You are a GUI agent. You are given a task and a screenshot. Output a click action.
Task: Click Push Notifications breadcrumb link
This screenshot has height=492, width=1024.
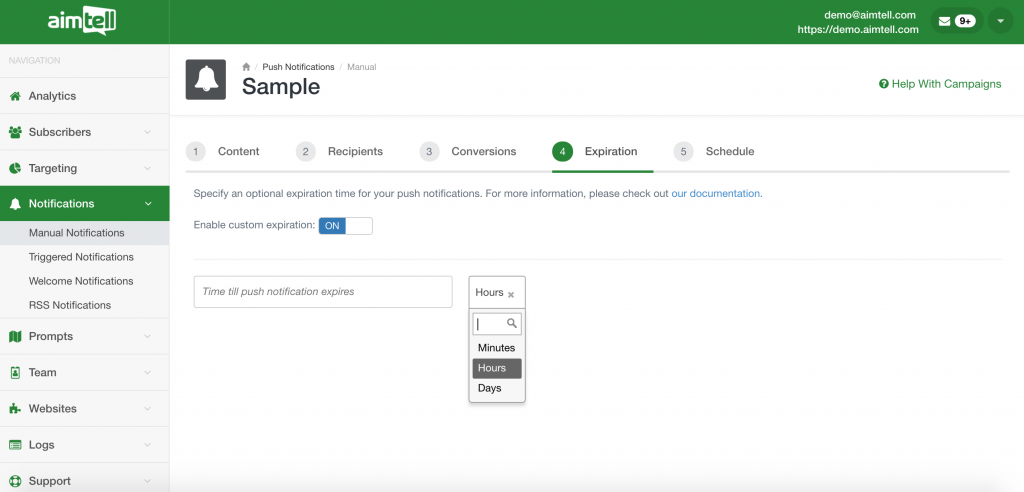298,67
